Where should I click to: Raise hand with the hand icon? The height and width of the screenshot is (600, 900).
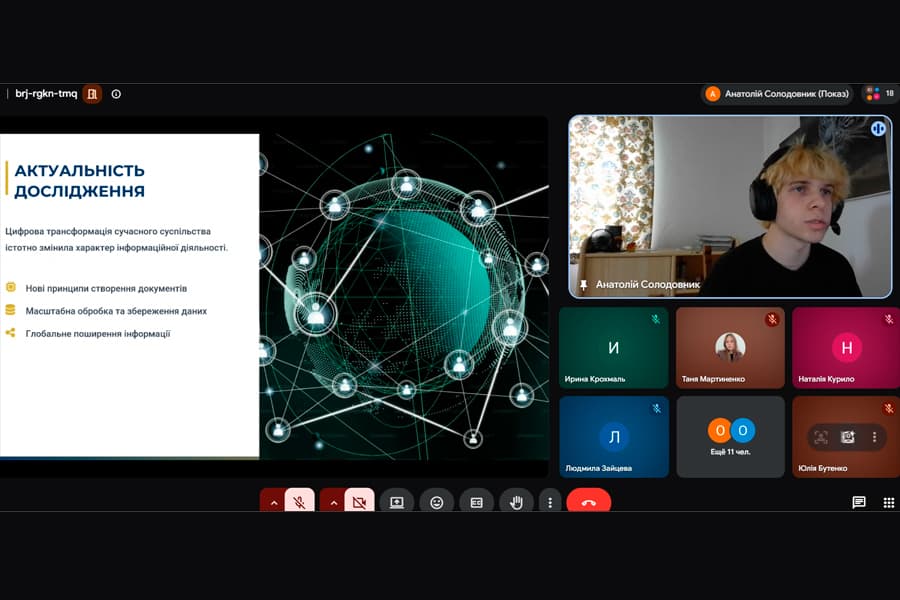516,502
